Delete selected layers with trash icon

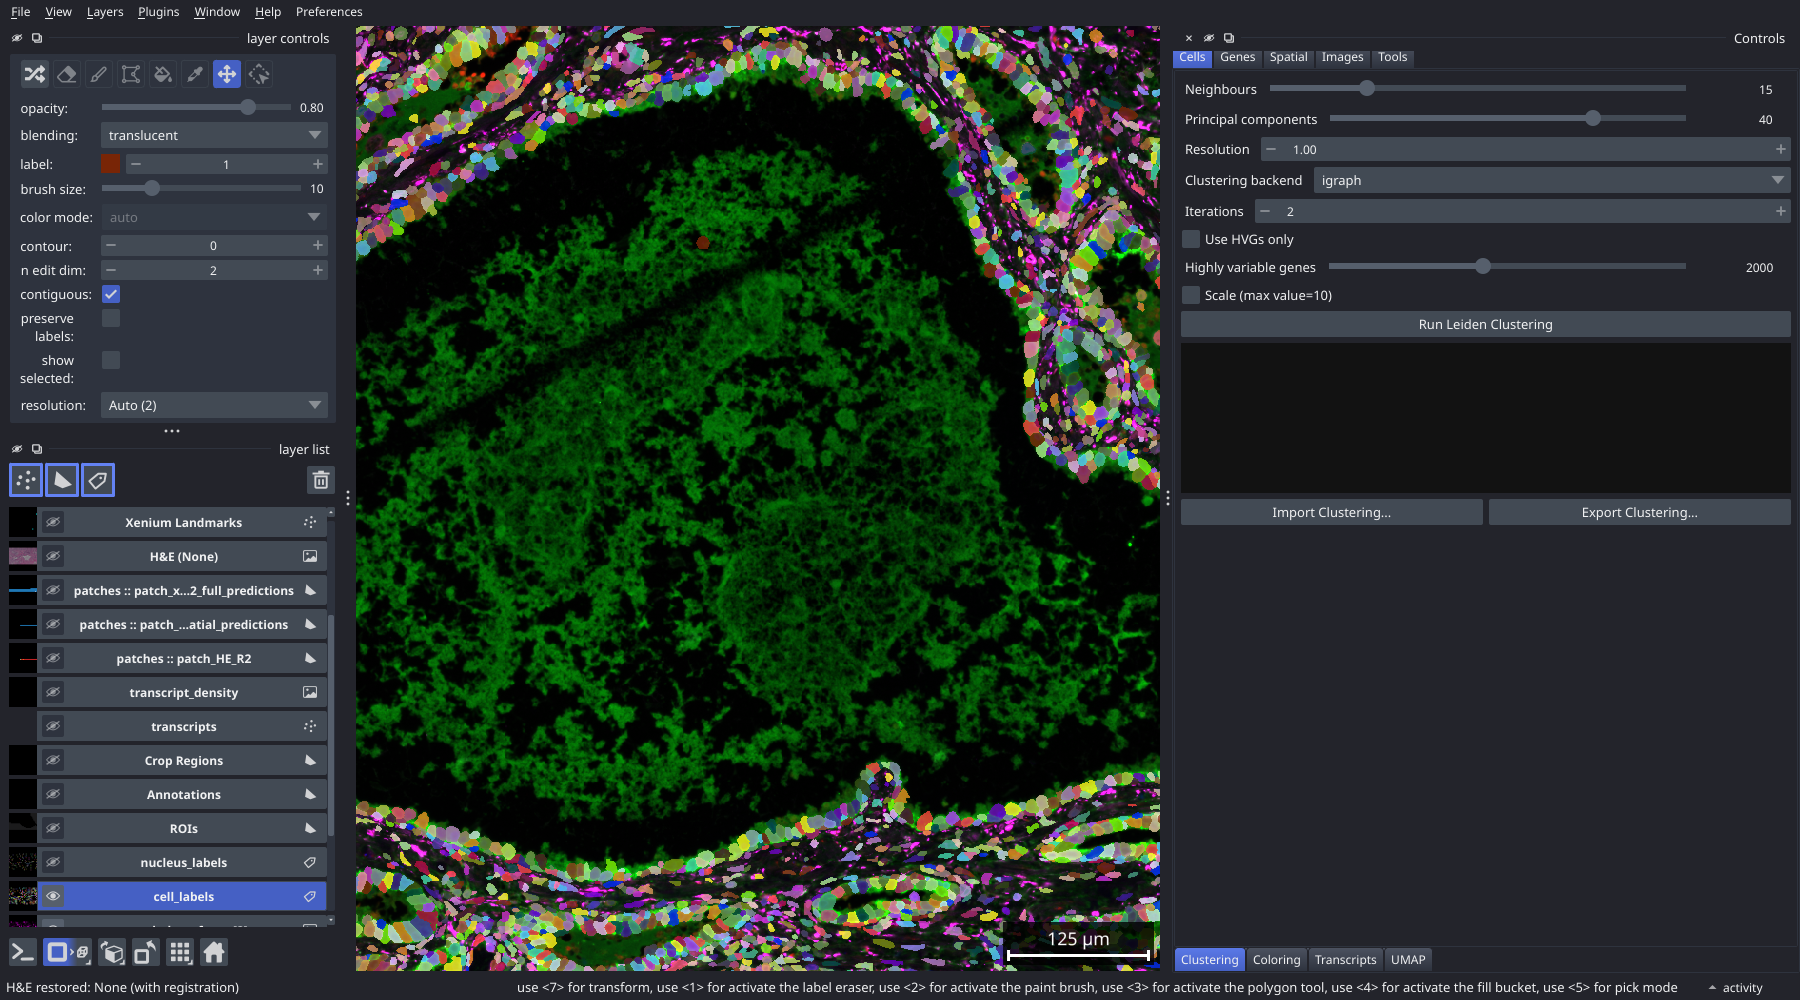point(320,480)
